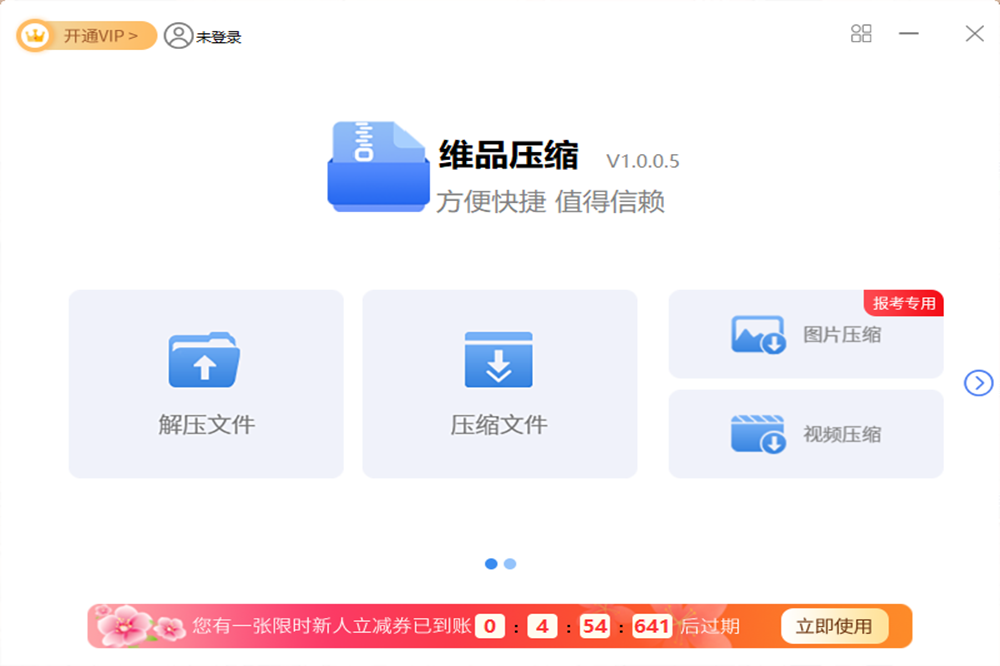The image size is (1000, 666).
Task: Open the 视频压缩 video clapper icon
Action: [758, 434]
